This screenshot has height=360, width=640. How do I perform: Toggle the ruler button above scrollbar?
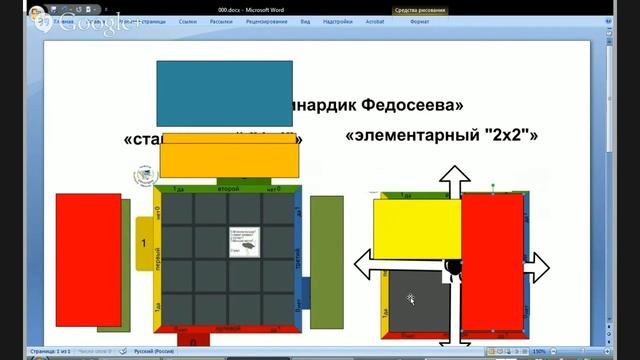tap(609, 33)
